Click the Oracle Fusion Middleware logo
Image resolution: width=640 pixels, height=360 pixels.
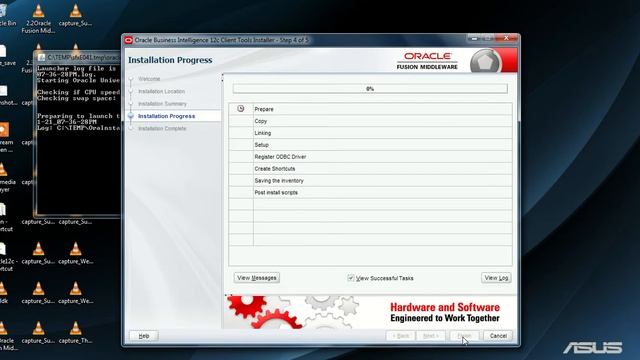[427, 61]
